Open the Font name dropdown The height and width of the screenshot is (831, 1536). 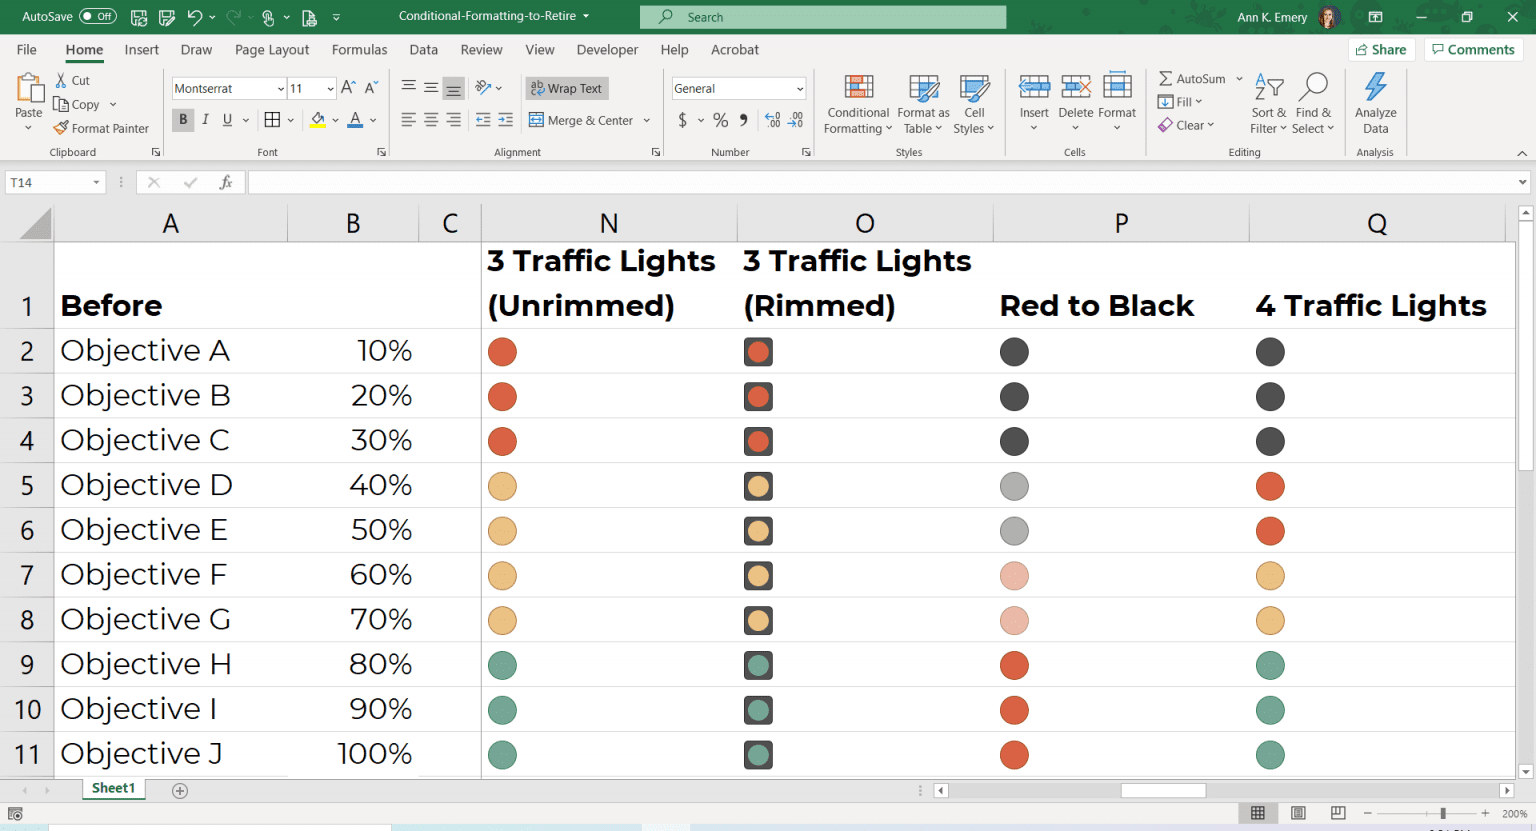tap(281, 88)
